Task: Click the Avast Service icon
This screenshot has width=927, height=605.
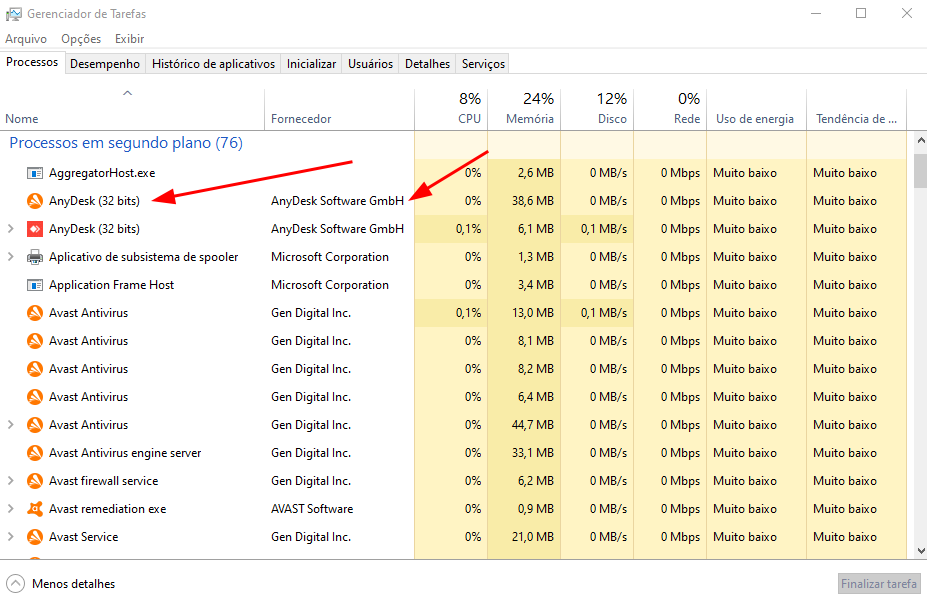Action: 35,537
